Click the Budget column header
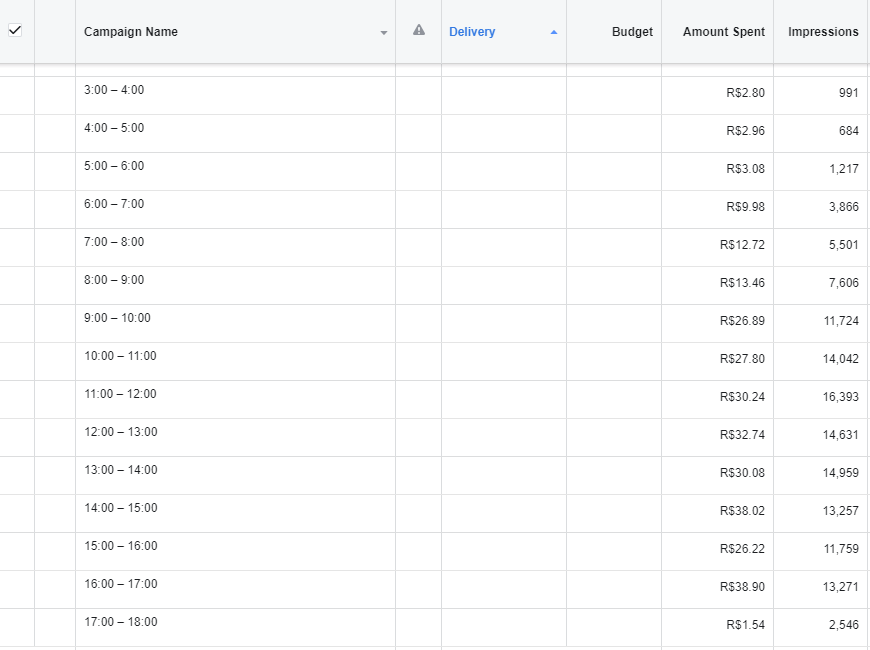870x650 pixels. (632, 32)
